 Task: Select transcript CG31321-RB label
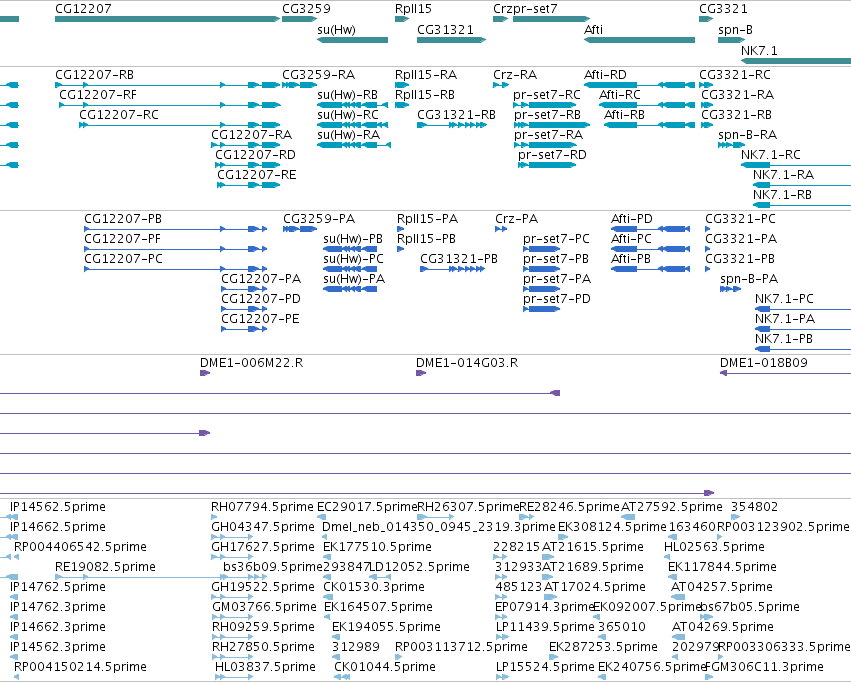point(456,115)
